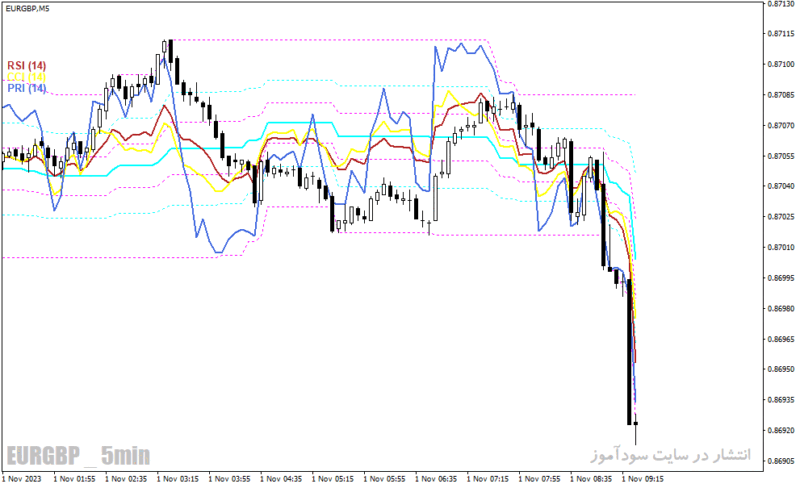
Task: Click the 0.87115 price axis label
Action: coord(781,34)
